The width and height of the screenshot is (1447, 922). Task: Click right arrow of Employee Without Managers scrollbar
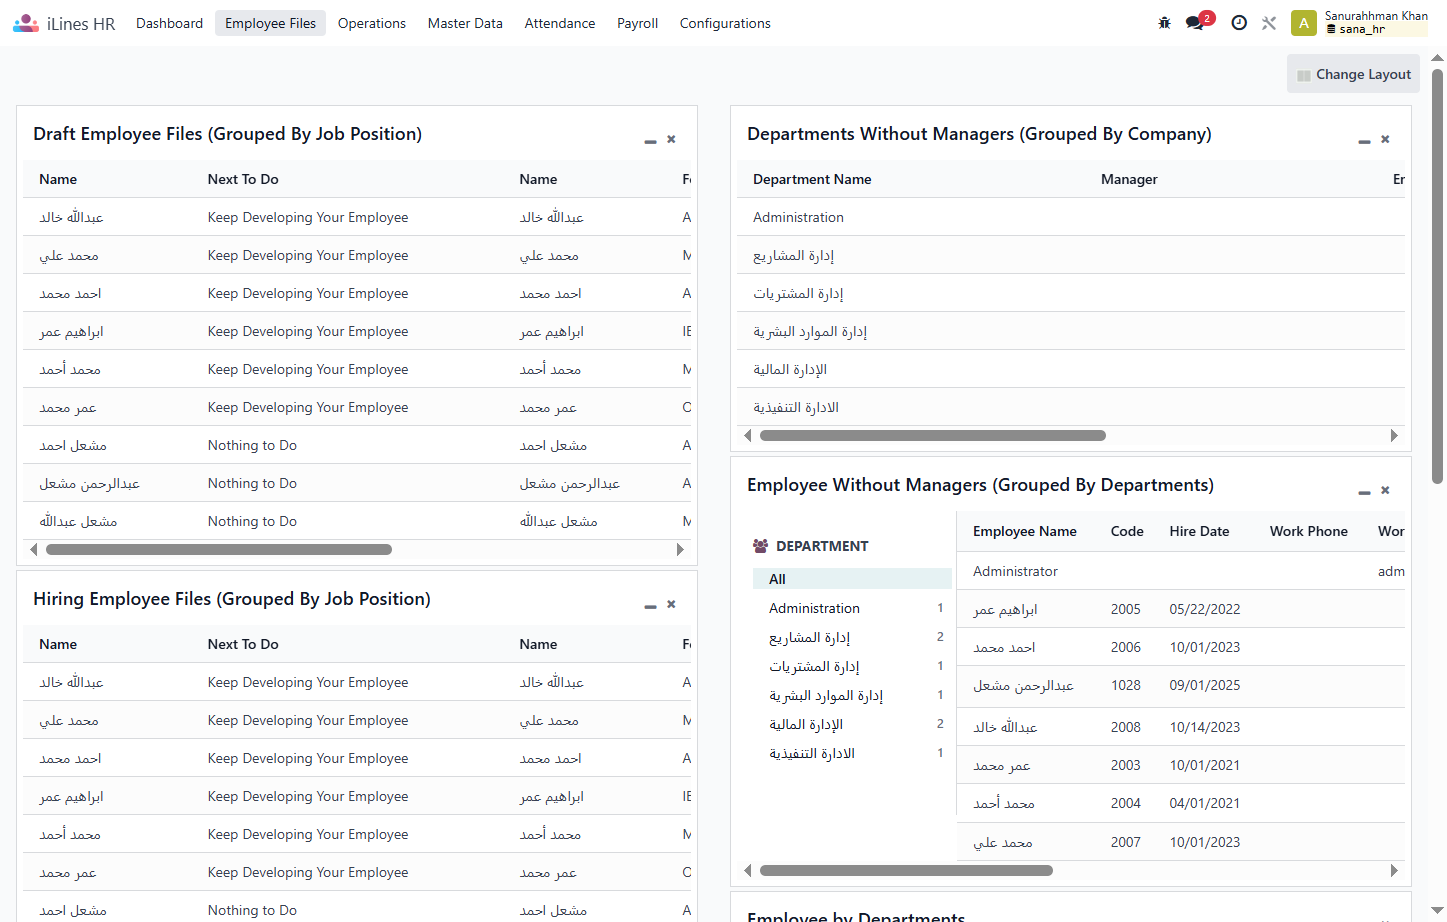(x=1394, y=870)
